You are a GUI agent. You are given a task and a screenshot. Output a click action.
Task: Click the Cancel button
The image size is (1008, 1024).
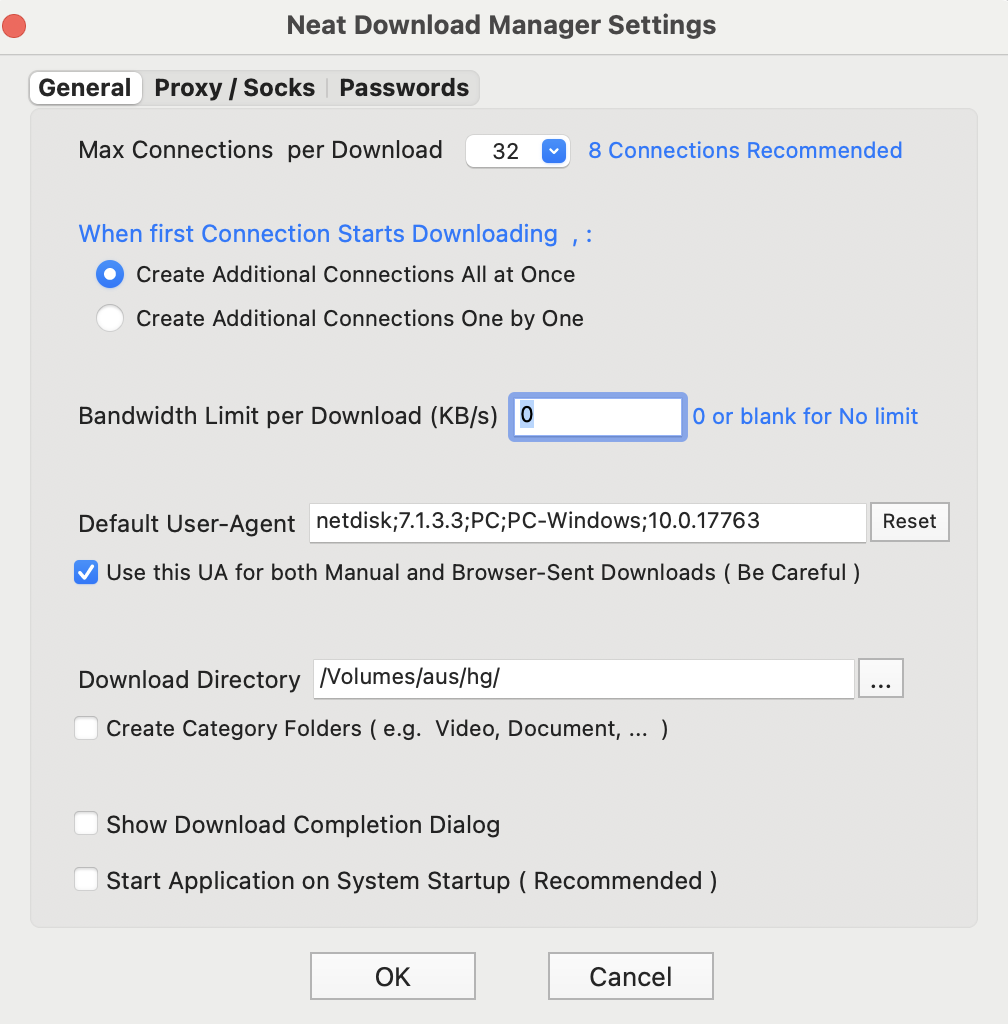coord(630,976)
